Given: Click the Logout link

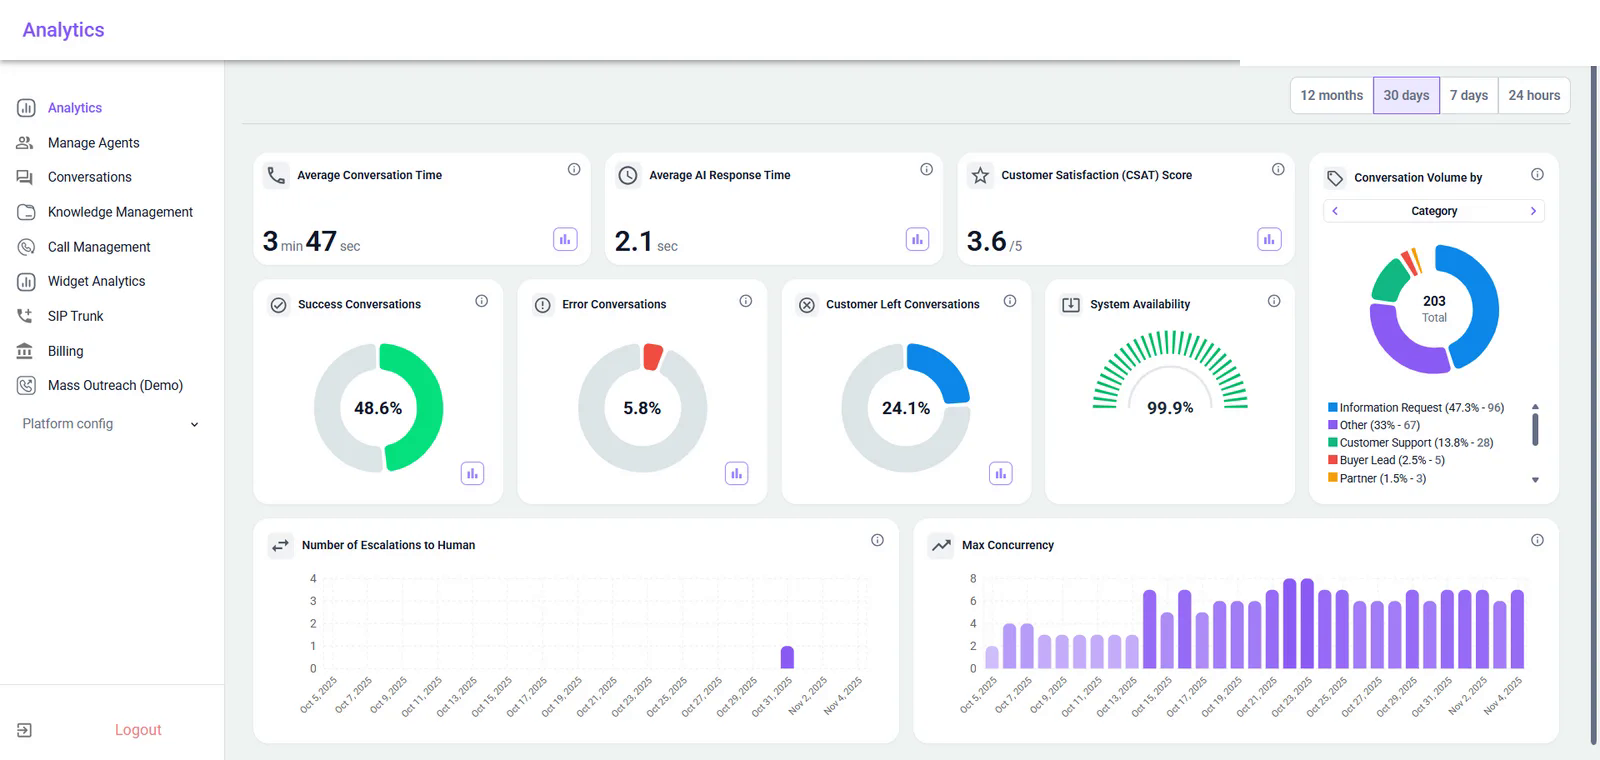Looking at the screenshot, I should [138, 730].
